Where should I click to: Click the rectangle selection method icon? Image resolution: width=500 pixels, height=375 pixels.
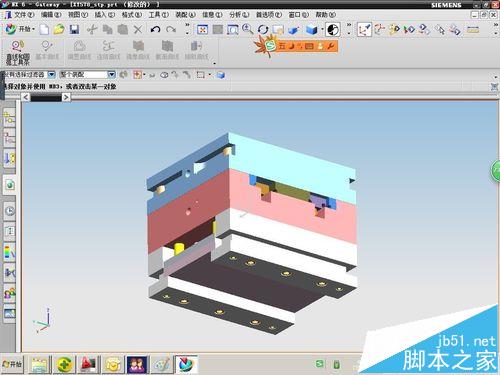(x=200, y=75)
